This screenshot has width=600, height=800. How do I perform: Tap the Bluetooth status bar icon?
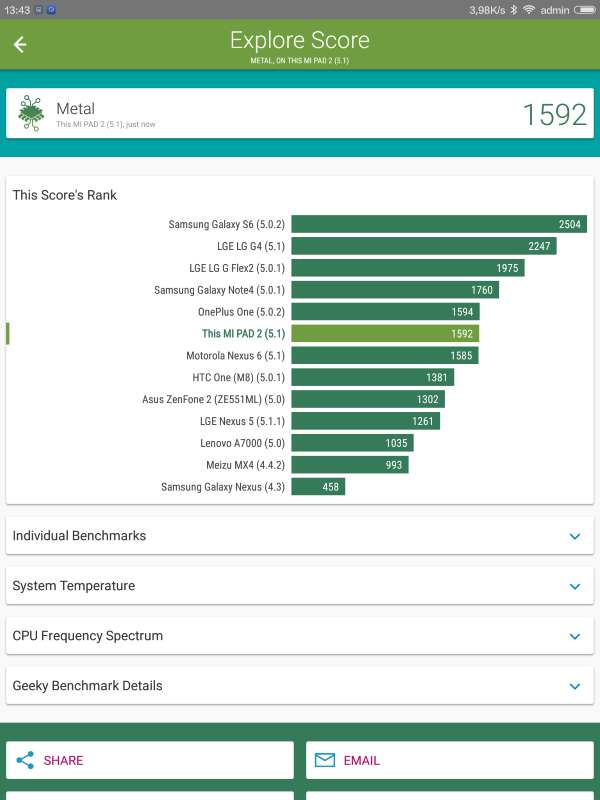coord(513,10)
